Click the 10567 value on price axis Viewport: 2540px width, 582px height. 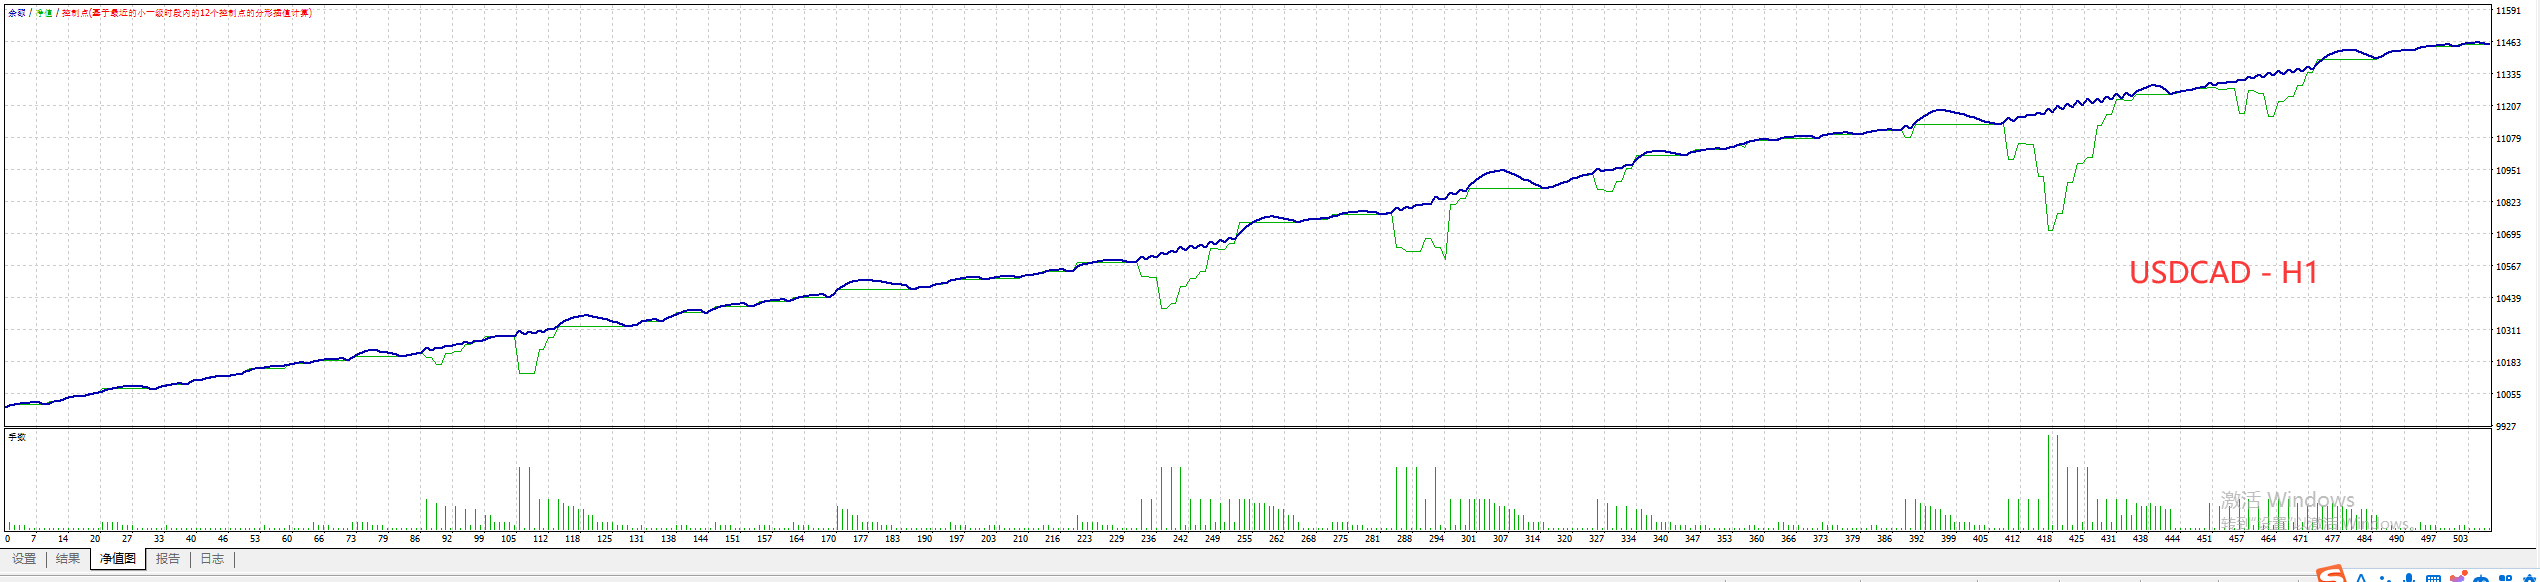(x=2508, y=267)
